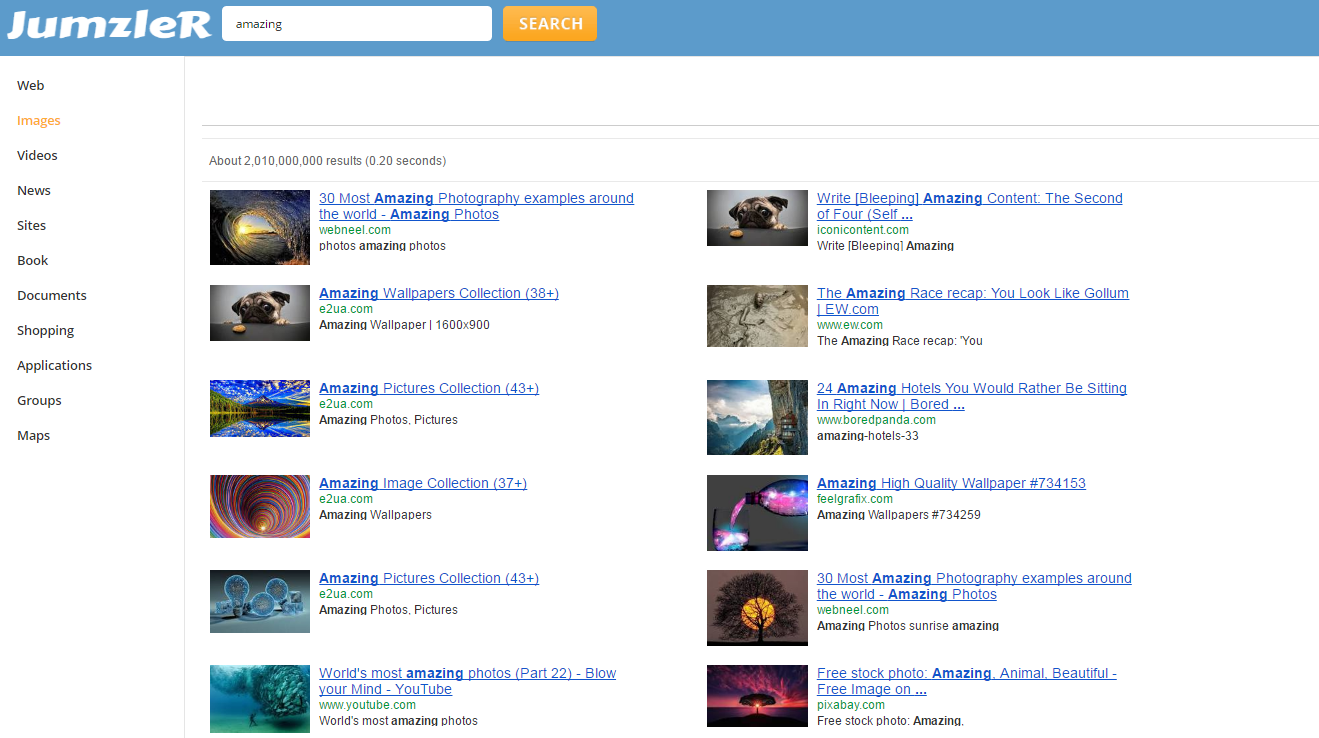Click e2ua.com URL under Wallpapers Collection (38+)

tap(346, 309)
